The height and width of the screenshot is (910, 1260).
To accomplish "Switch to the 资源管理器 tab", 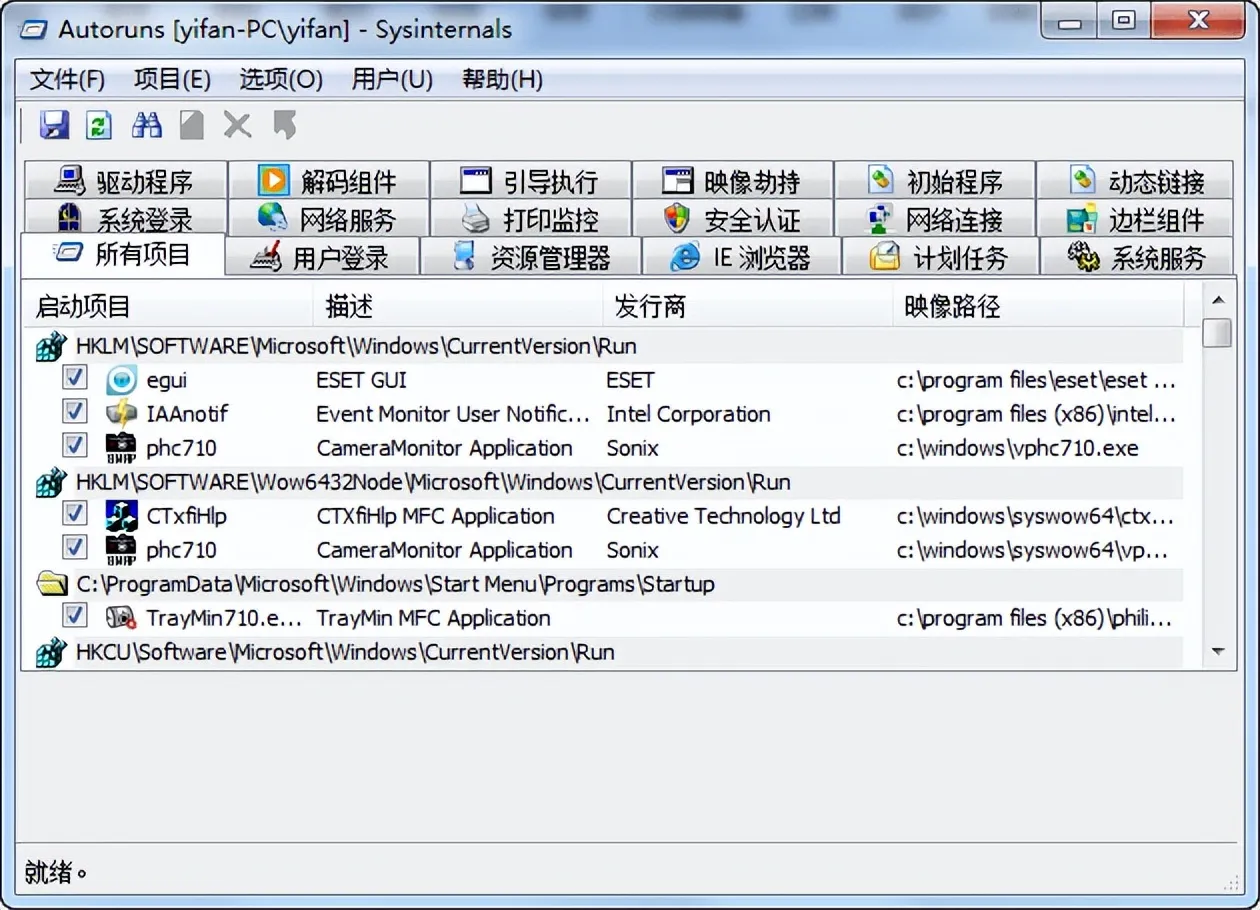I will pos(530,257).
